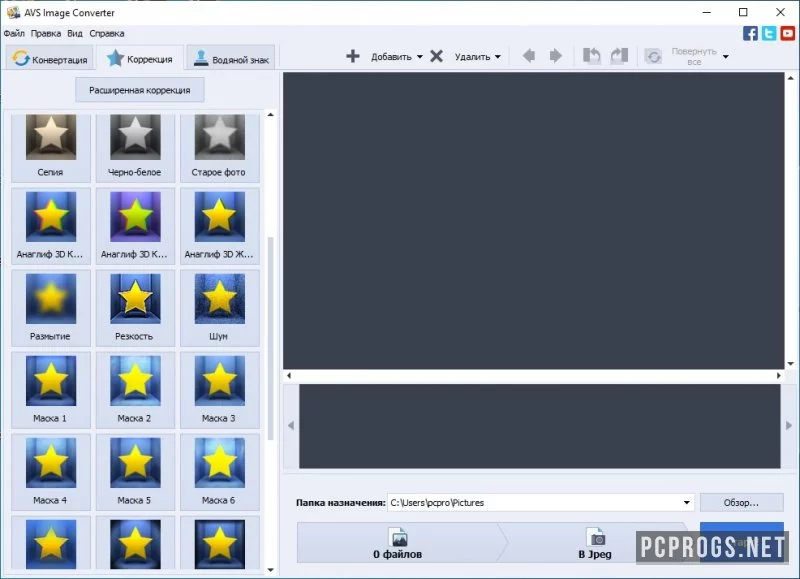Click thumbnail strip right arrow

coord(789,425)
